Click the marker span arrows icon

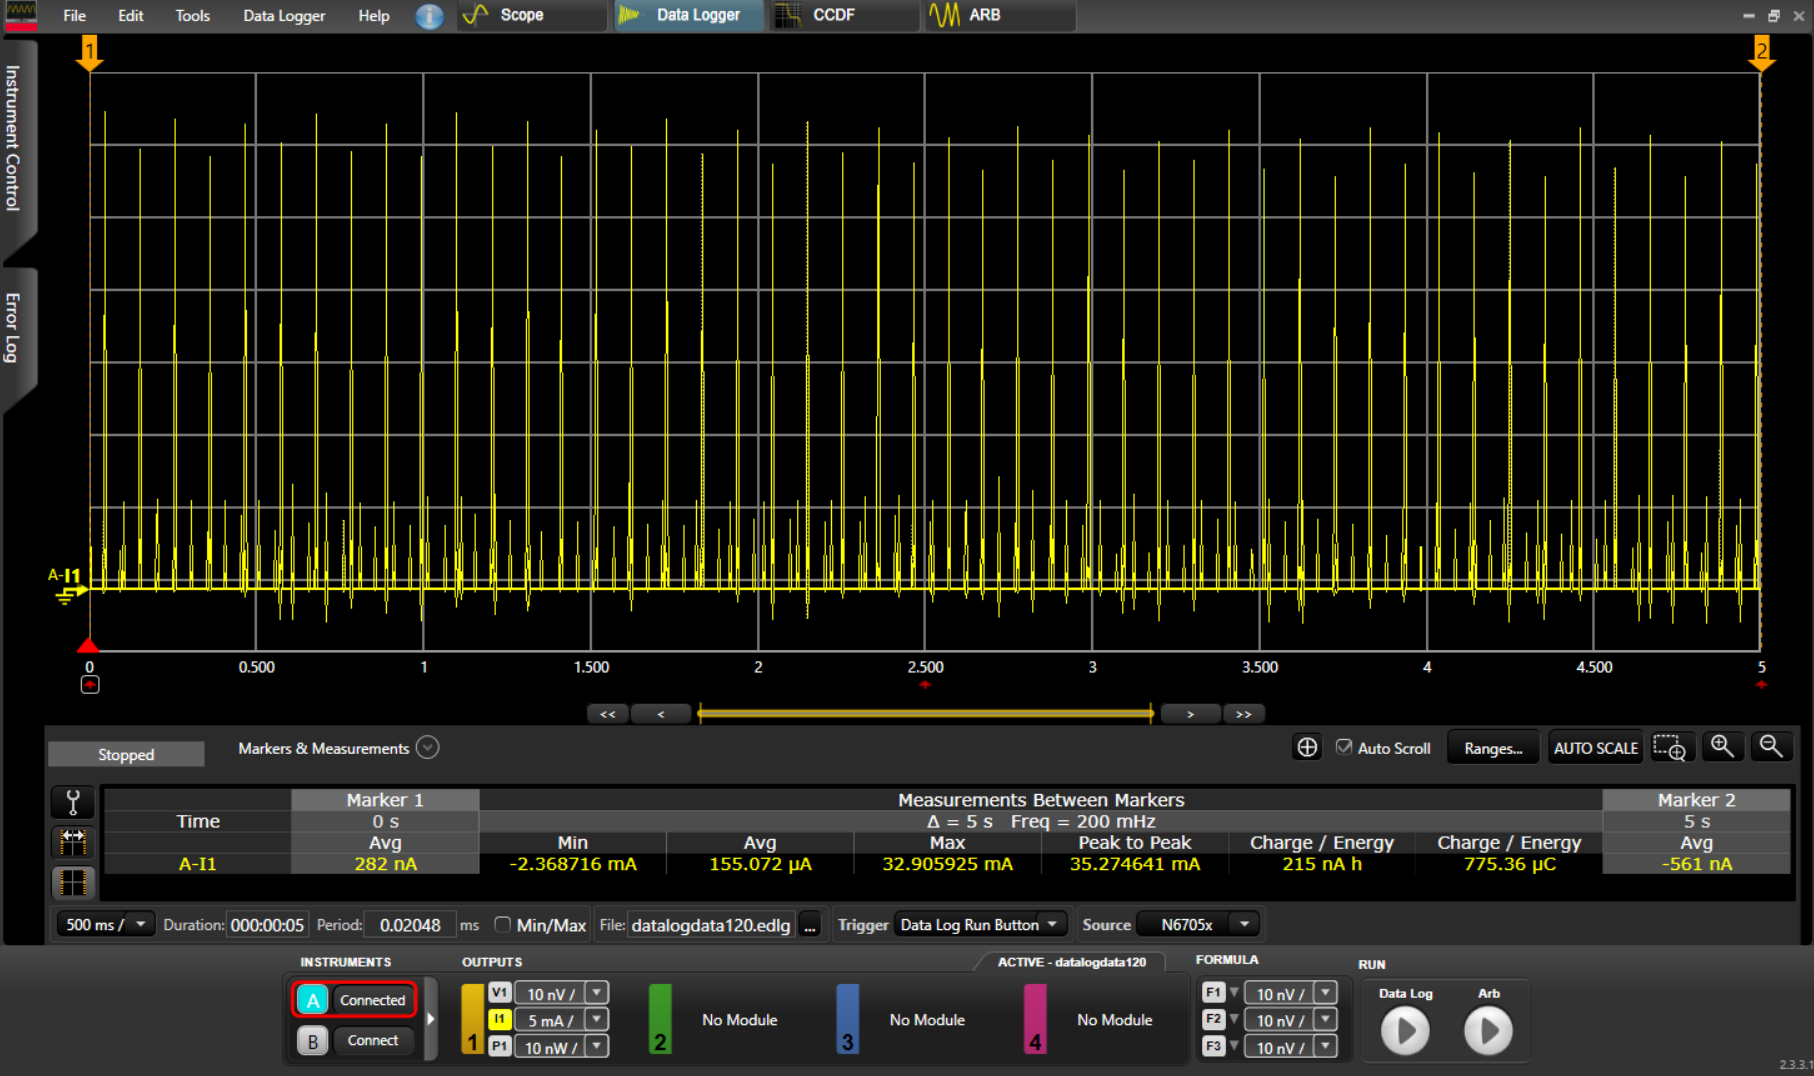(x=73, y=842)
